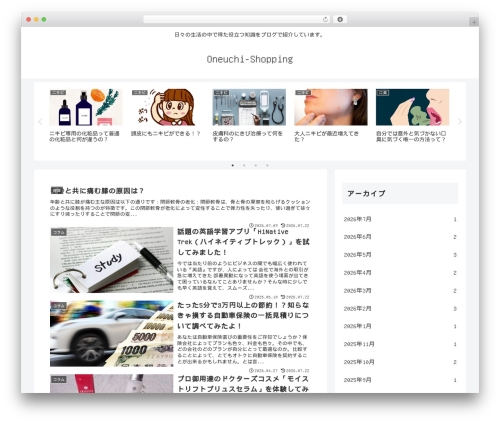Viewport: 500px width, 423px height.
Task: Click the 口臭 tag on breath illustration
Action: point(383,92)
